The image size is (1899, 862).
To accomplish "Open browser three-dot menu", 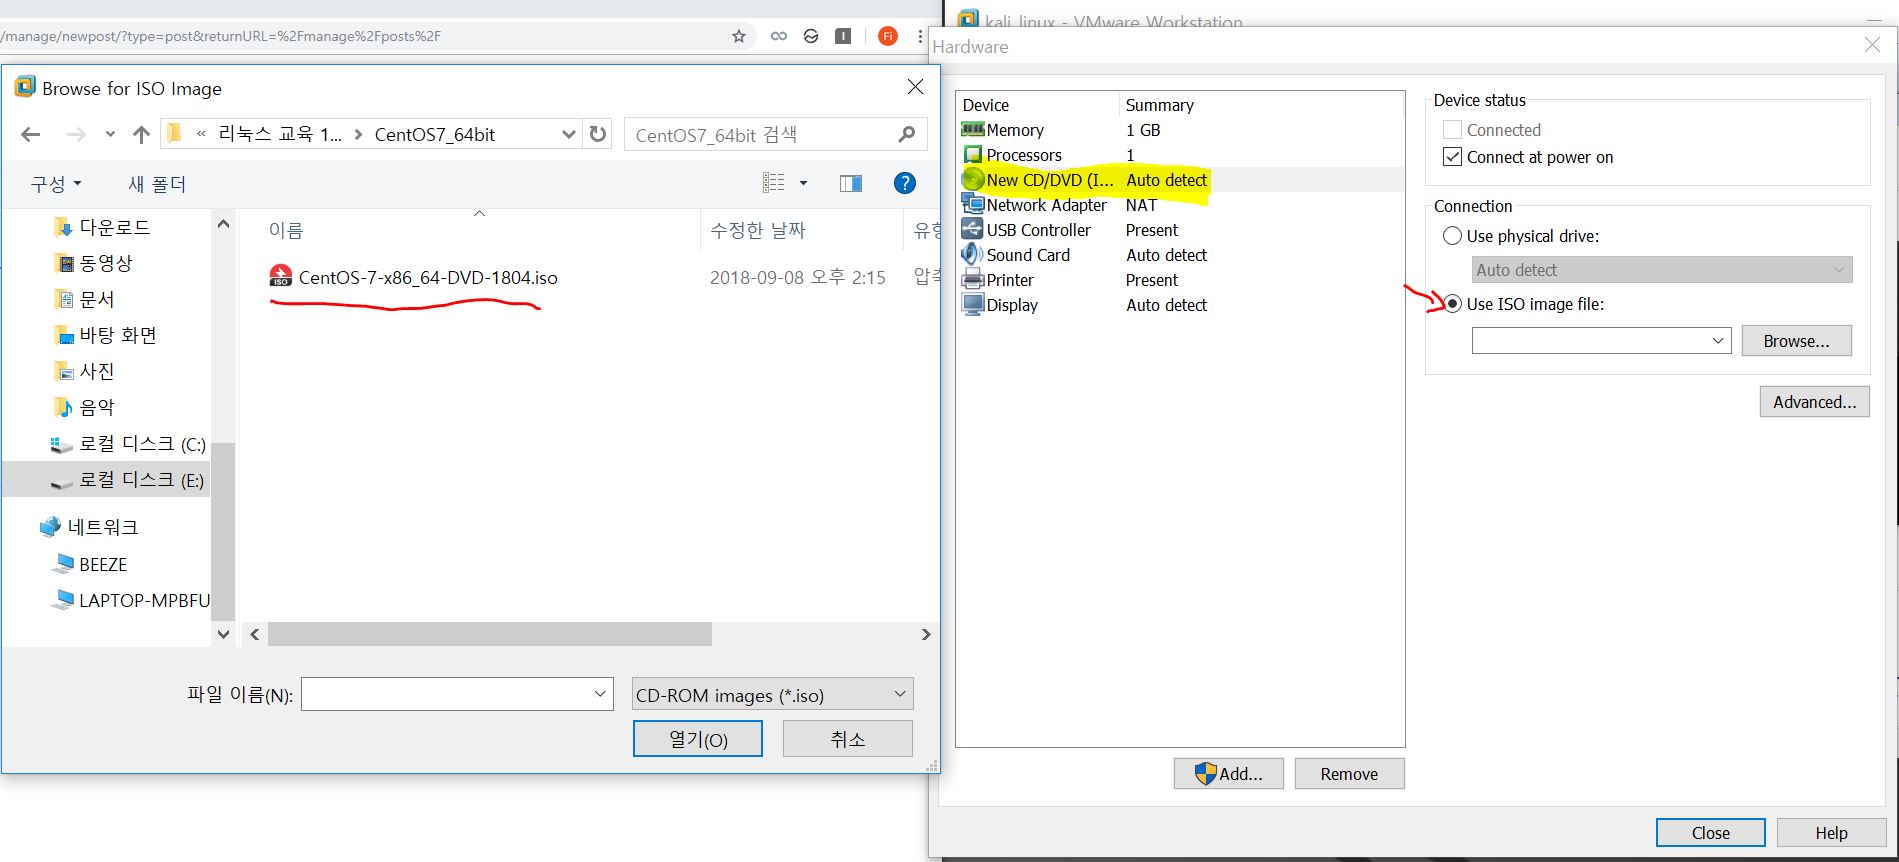I will 919,36.
